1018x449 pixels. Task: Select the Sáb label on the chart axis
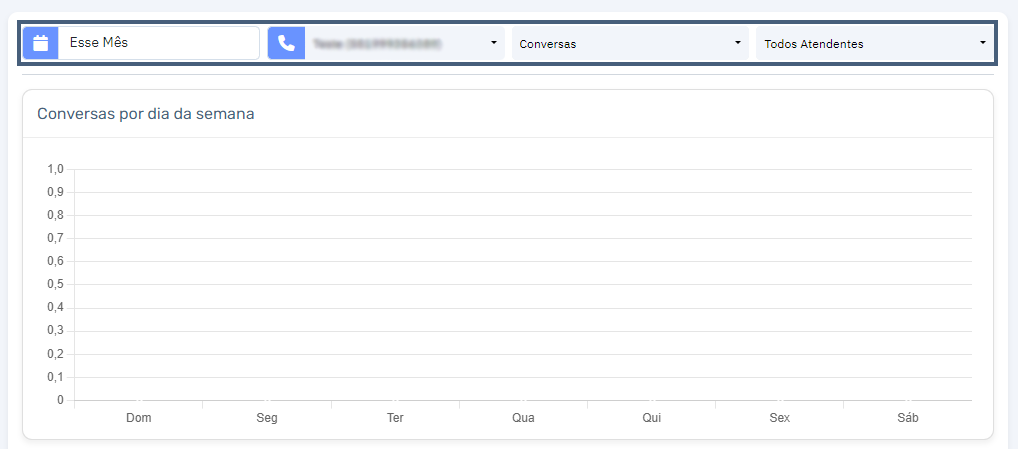click(x=908, y=418)
